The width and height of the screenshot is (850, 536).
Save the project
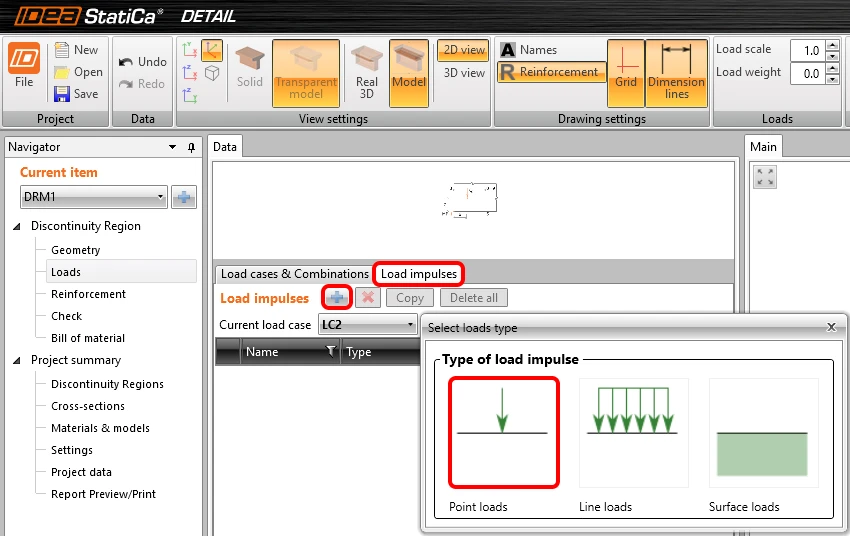click(x=76, y=94)
